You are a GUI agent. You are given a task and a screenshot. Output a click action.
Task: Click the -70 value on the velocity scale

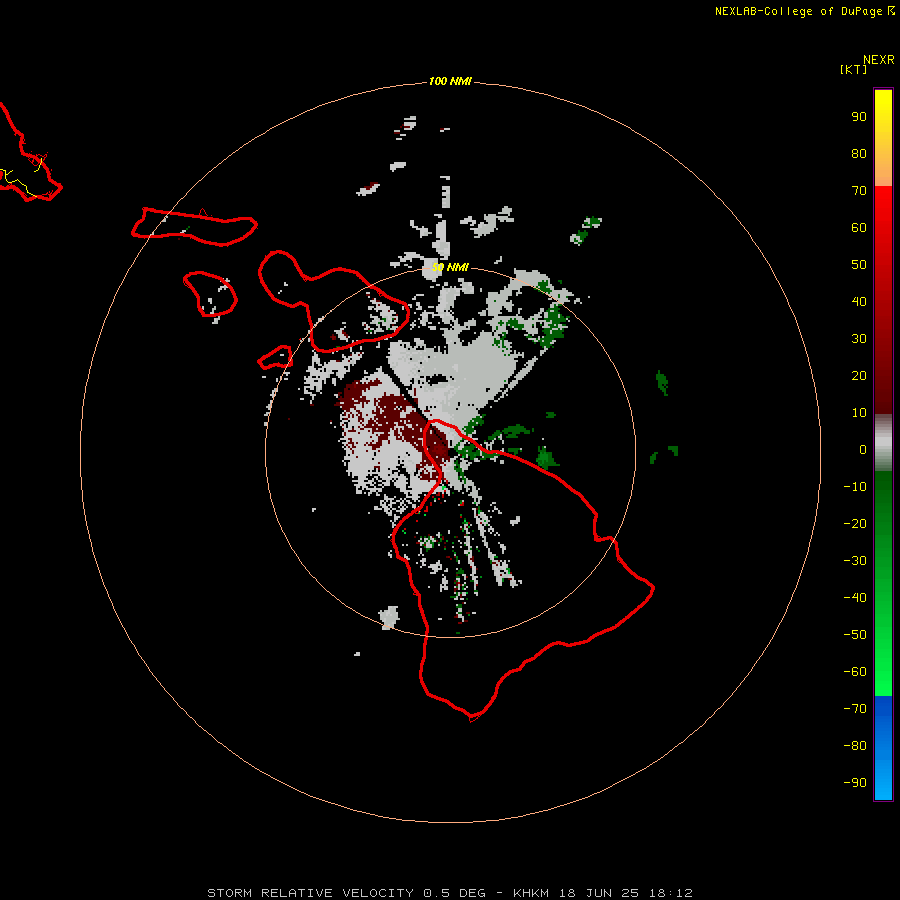pos(855,709)
